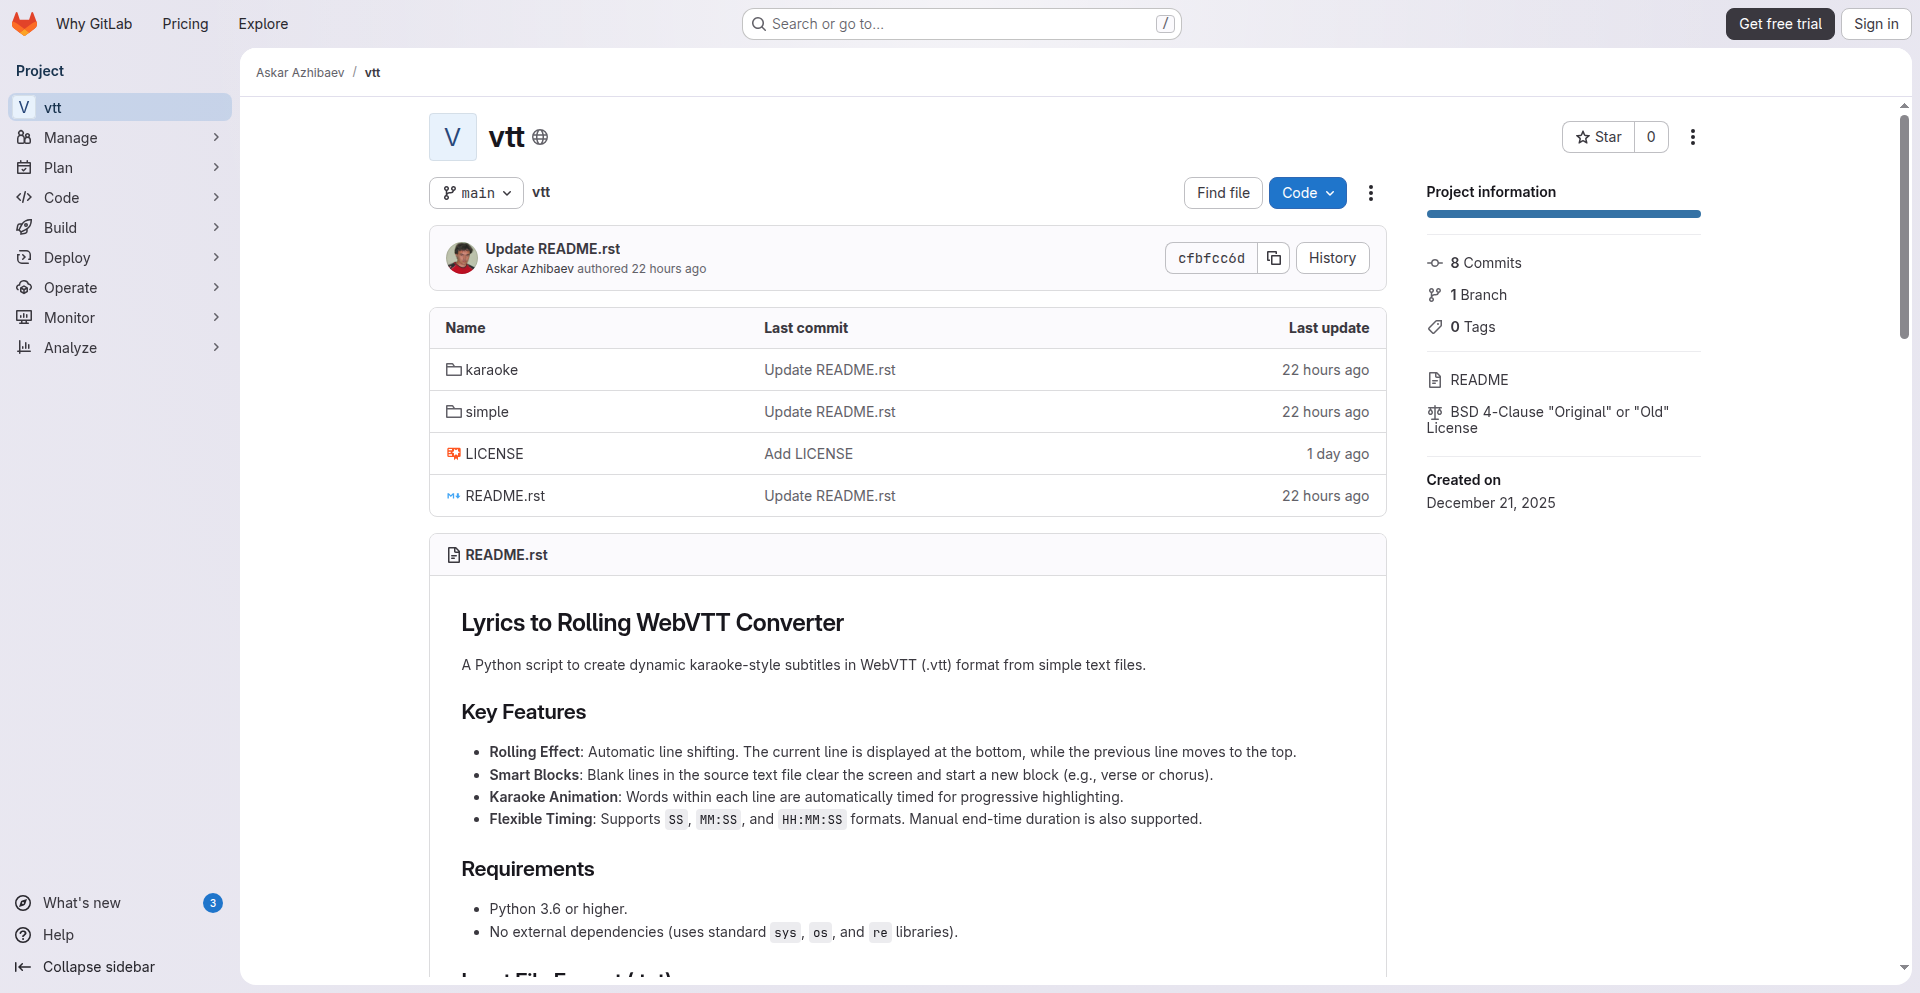This screenshot has width=1920, height=993.
Task: Click the README.rst file type icon
Action: coord(454,496)
